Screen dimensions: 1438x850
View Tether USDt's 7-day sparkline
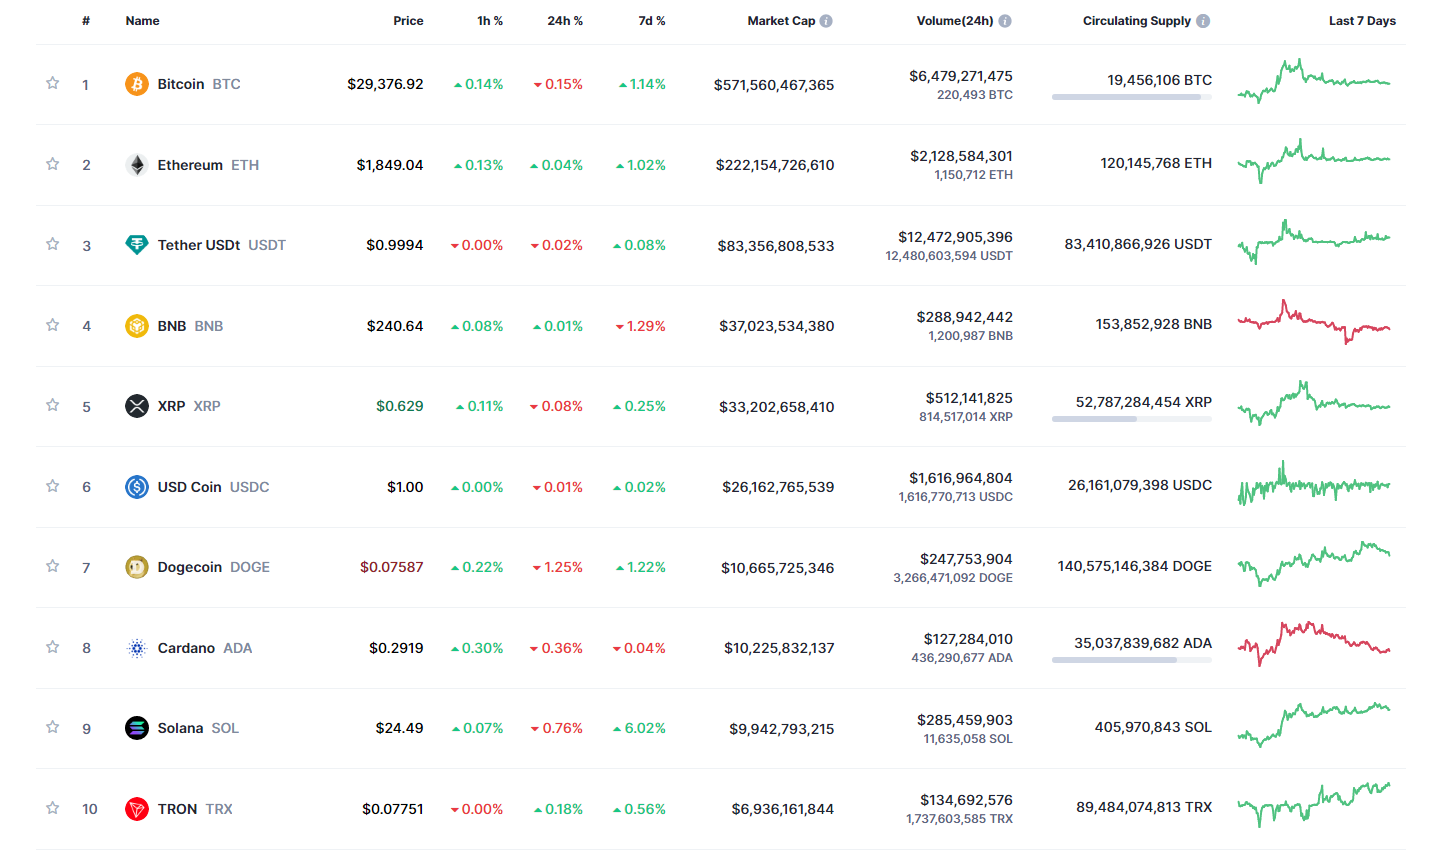tap(1314, 242)
